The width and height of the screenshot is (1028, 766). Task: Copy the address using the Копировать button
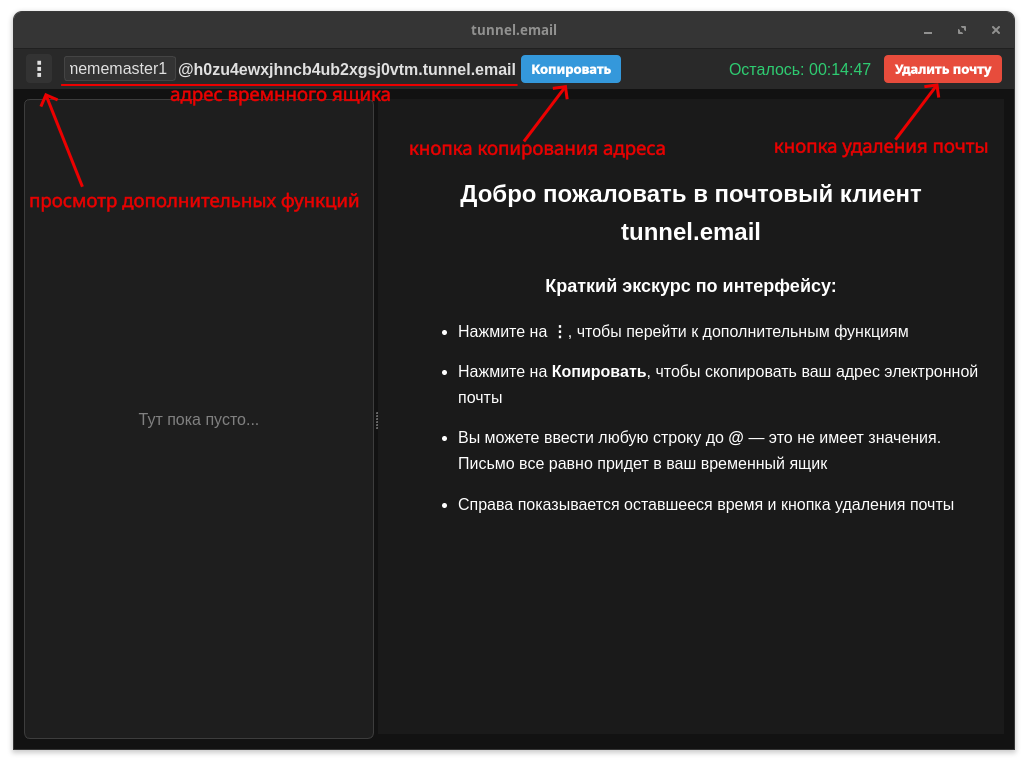click(570, 69)
